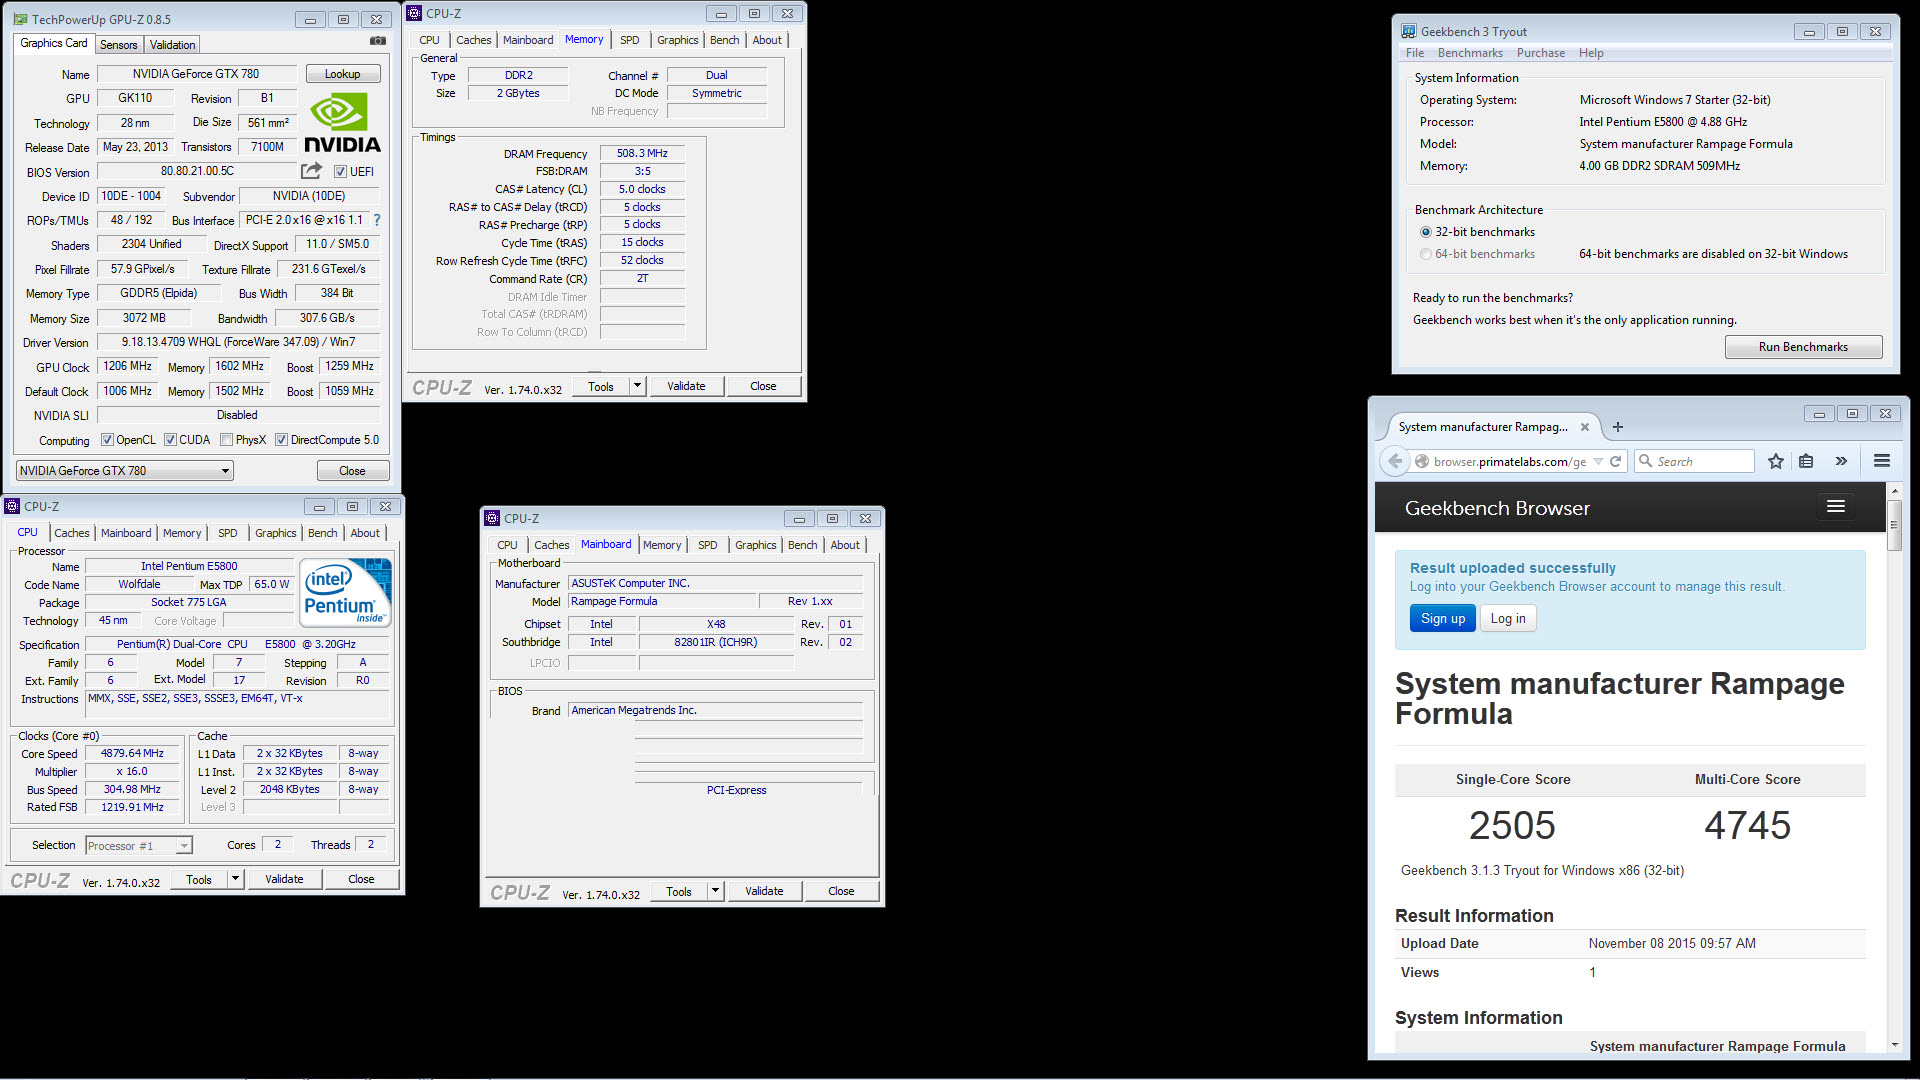Close the Rampage Formula browser tab
Screen dimensions: 1920x1080
[x=1584, y=427]
